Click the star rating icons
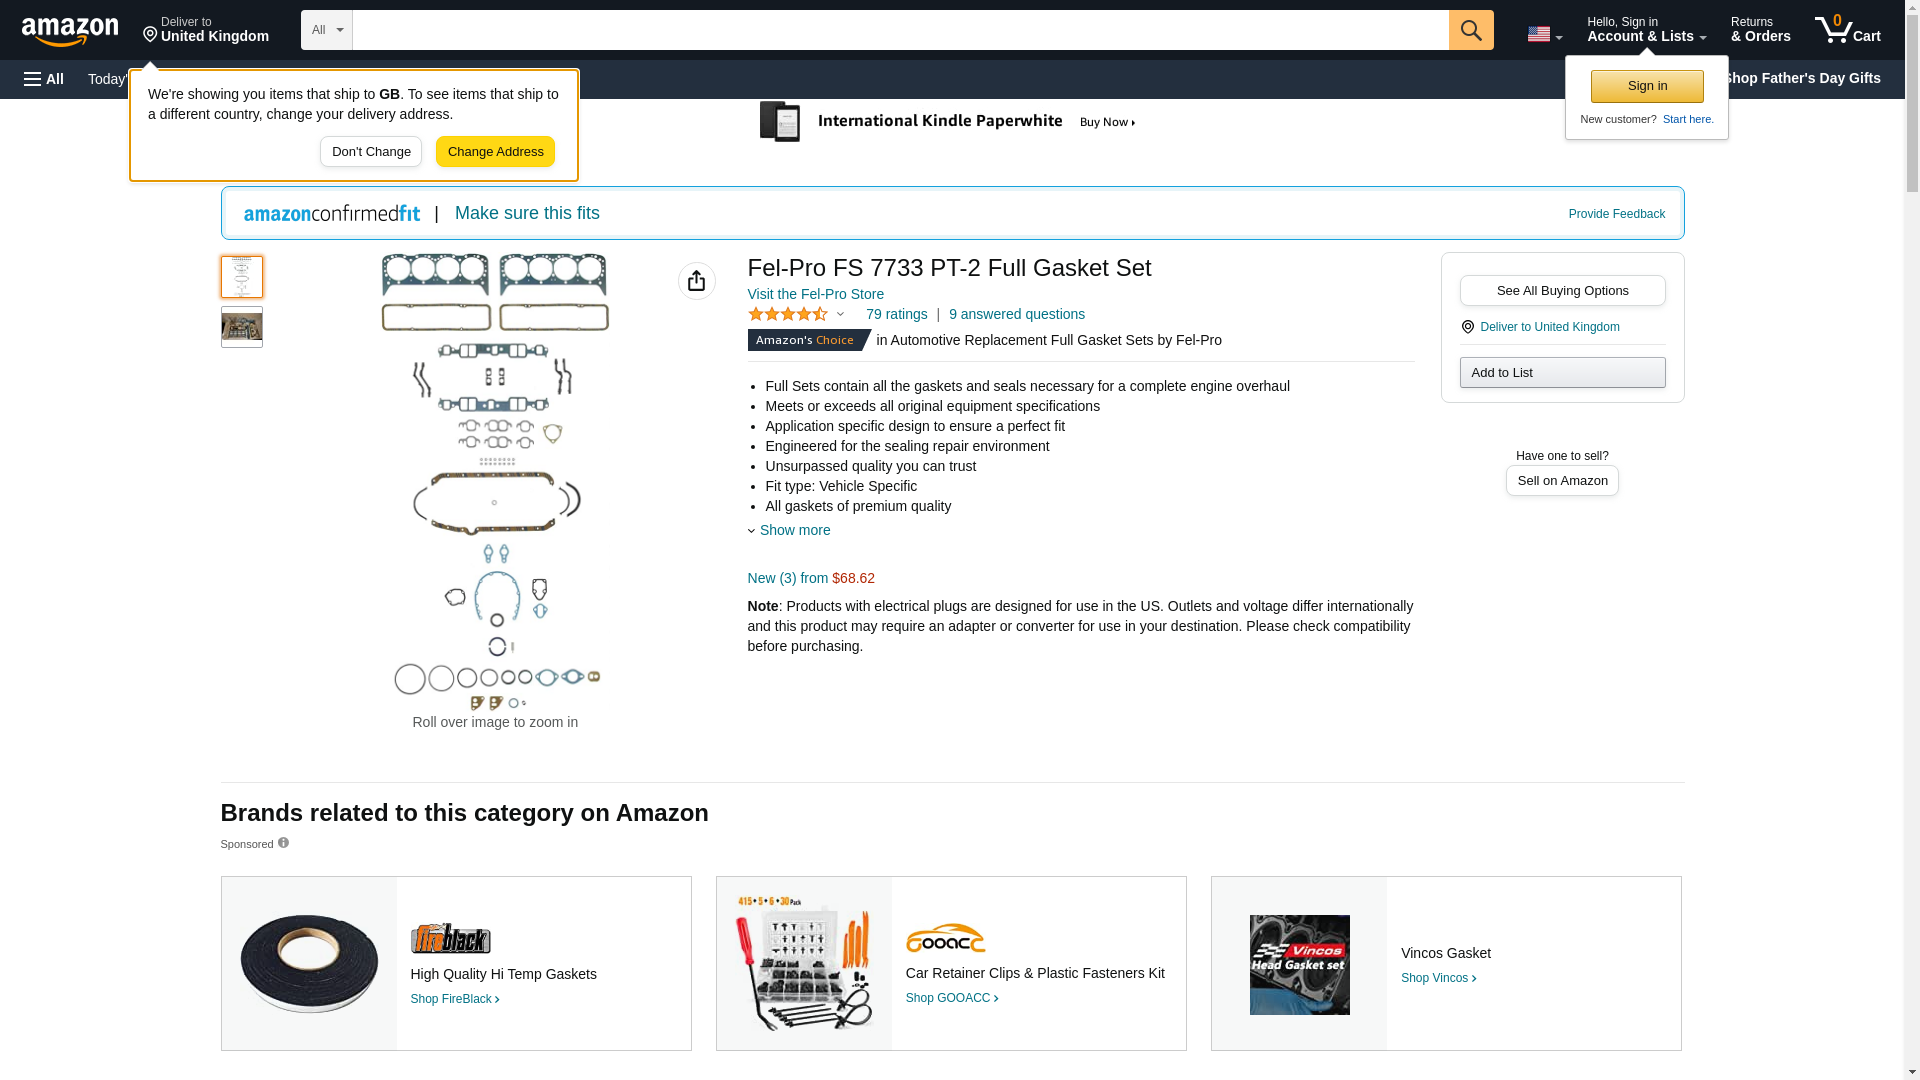 788,314
